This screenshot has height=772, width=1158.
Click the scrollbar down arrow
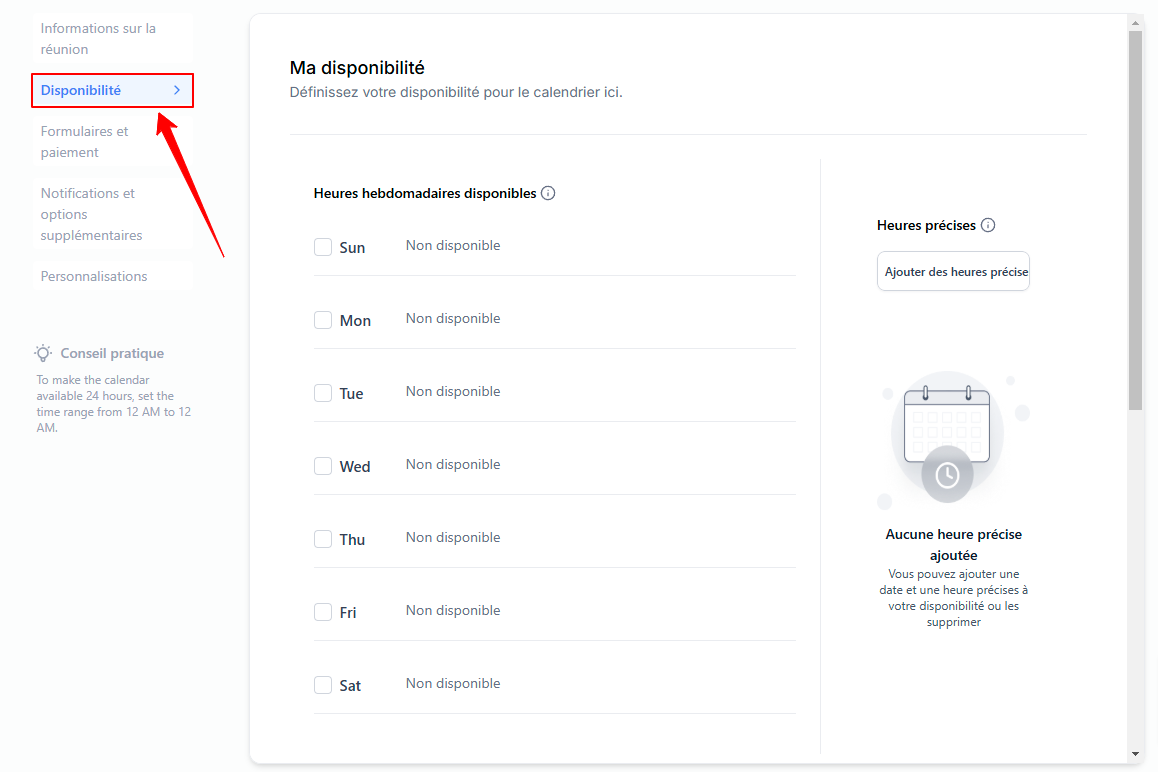pyautogui.click(x=1135, y=754)
